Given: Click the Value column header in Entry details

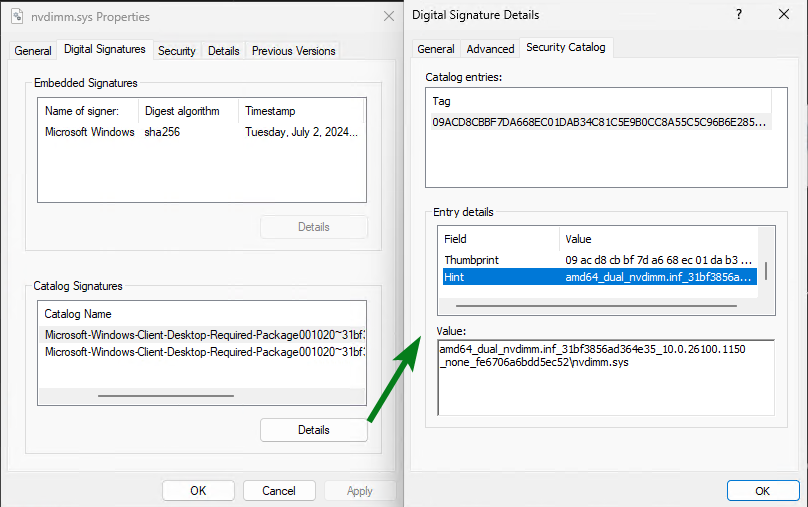Looking at the screenshot, I should (659, 239).
